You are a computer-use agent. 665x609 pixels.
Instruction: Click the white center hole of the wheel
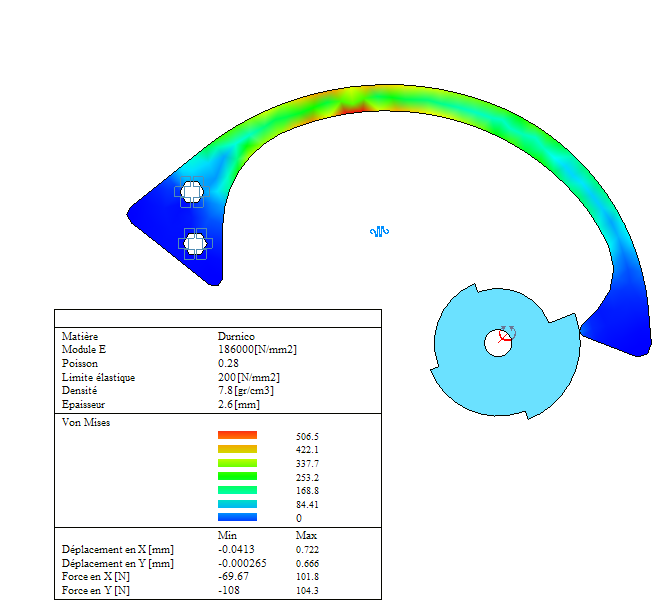(495, 343)
